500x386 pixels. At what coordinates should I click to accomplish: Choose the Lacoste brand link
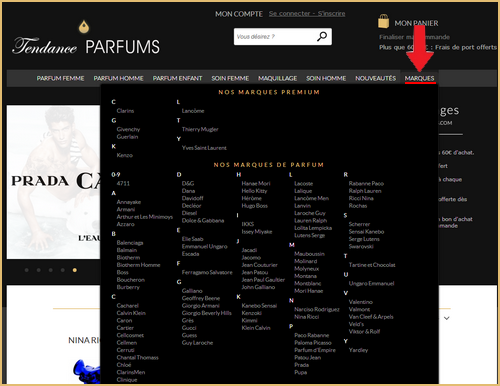click(x=303, y=183)
